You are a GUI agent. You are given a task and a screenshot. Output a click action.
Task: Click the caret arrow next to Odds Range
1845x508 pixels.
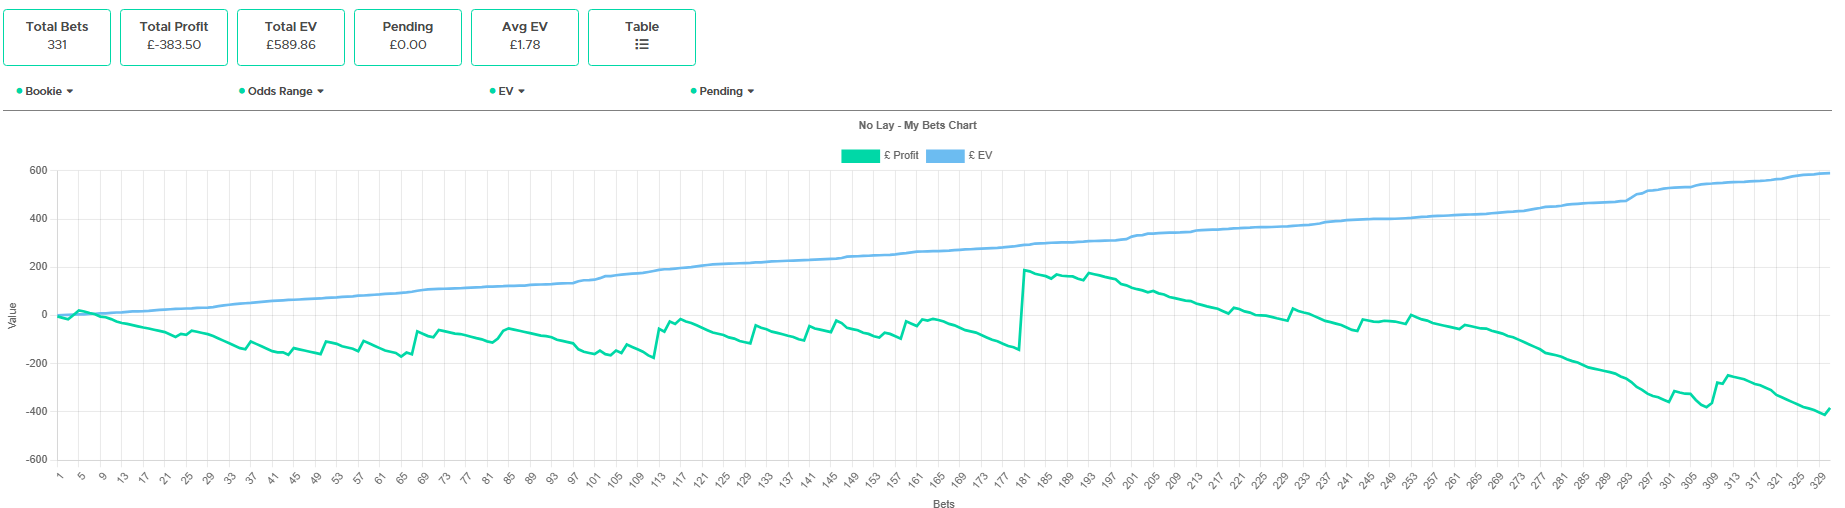[321, 92]
